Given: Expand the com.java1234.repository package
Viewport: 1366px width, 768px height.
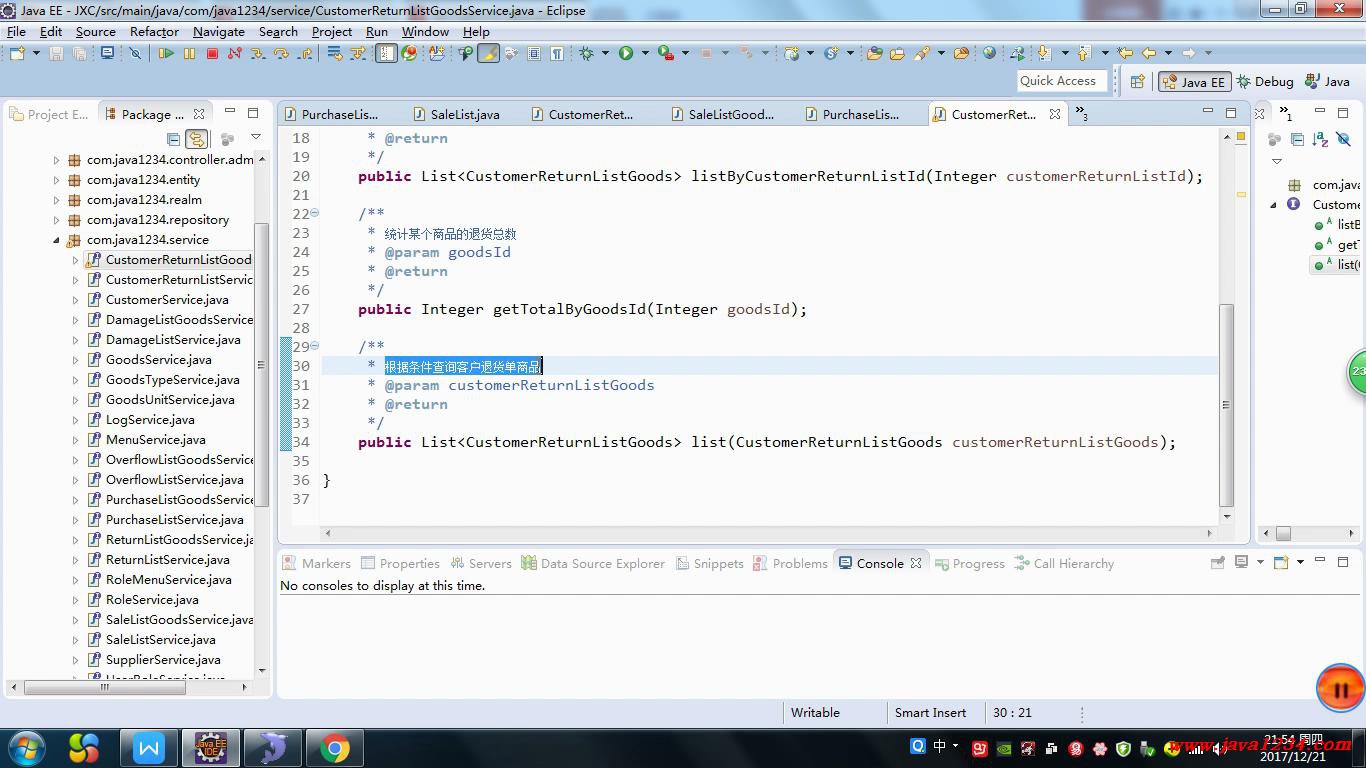Looking at the screenshot, I should (57, 220).
